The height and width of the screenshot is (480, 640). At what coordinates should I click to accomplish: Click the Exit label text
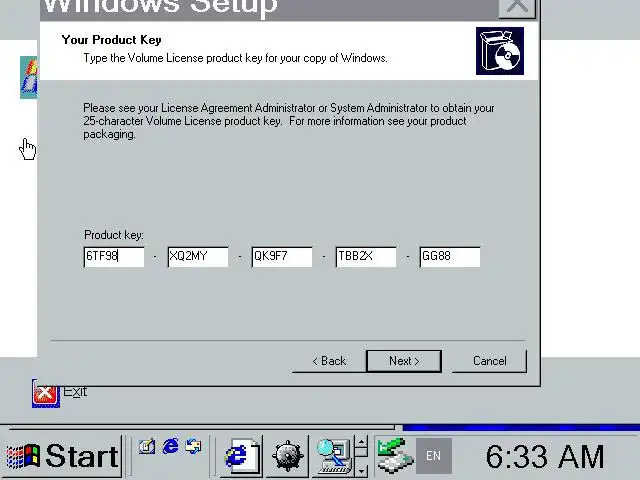click(75, 392)
